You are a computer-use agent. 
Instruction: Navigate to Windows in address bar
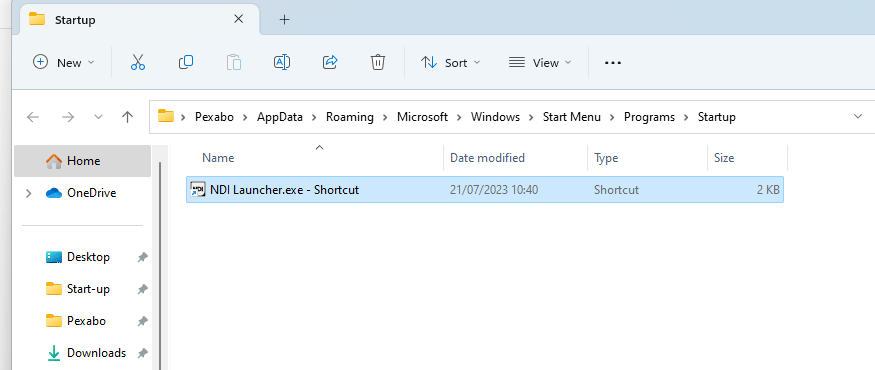click(x=496, y=117)
